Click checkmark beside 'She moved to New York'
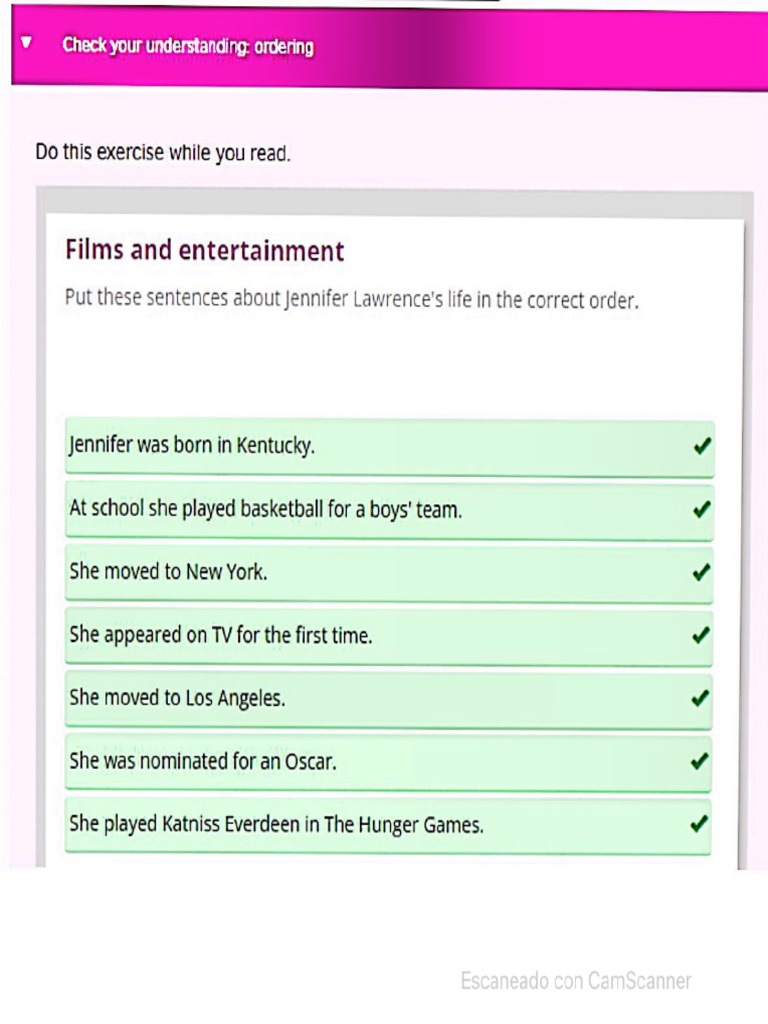 pos(702,572)
